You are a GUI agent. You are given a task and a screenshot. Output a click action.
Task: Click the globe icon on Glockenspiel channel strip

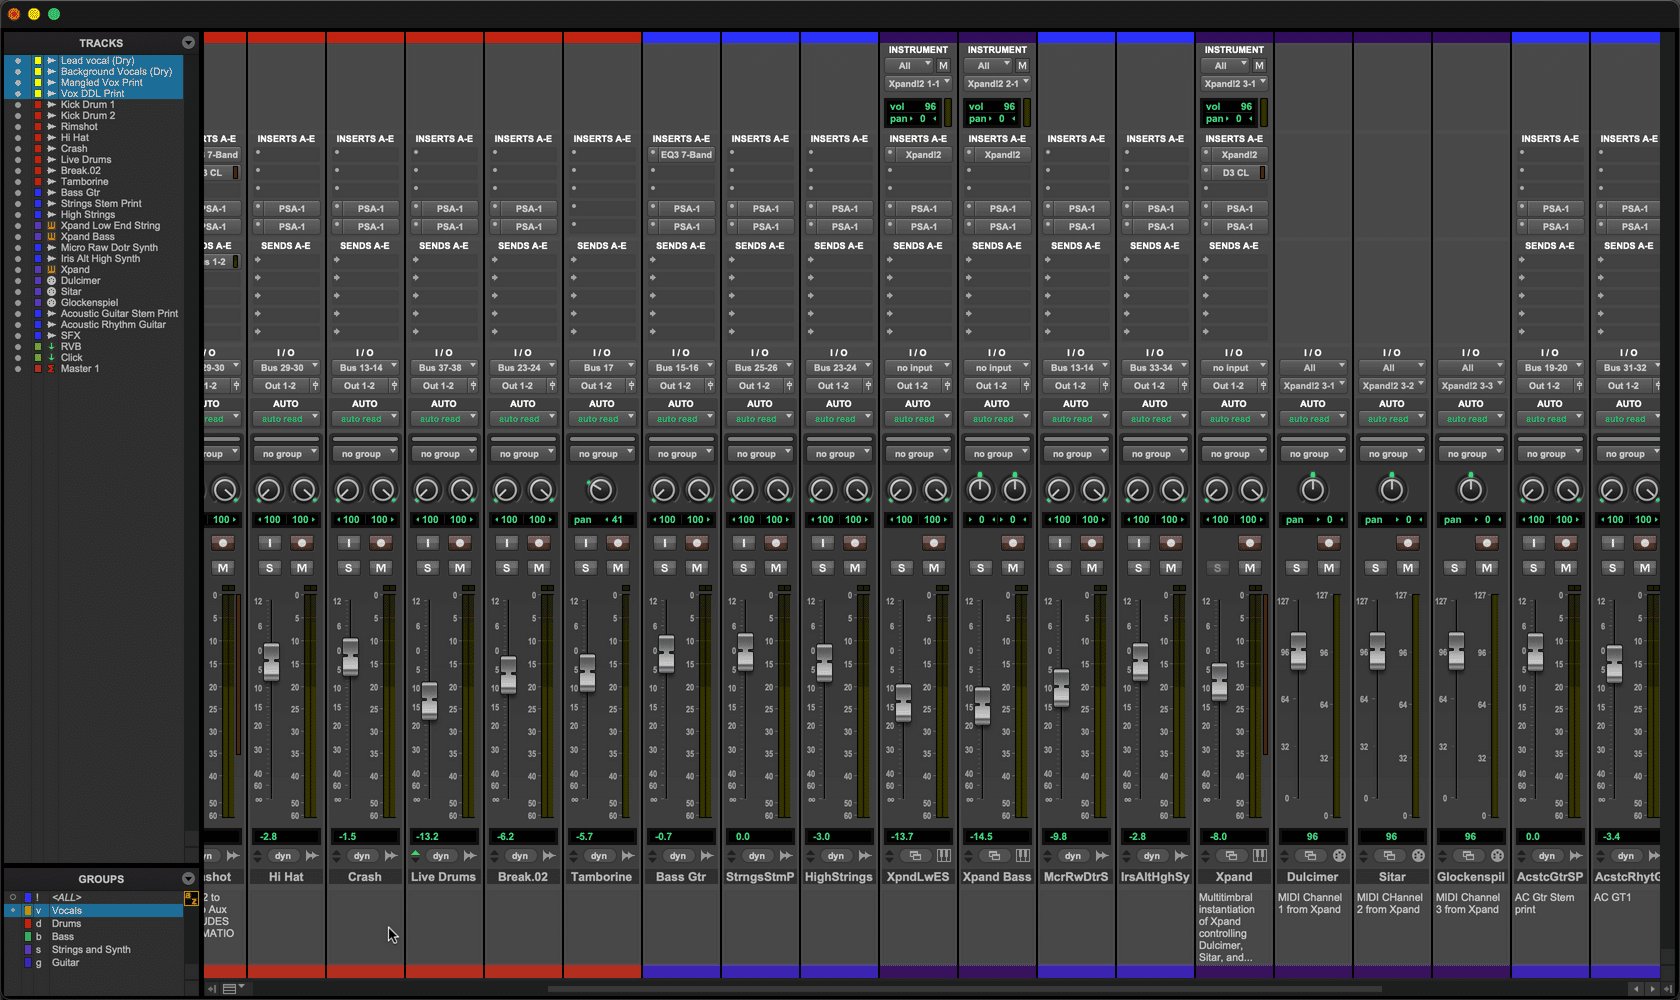1497,856
